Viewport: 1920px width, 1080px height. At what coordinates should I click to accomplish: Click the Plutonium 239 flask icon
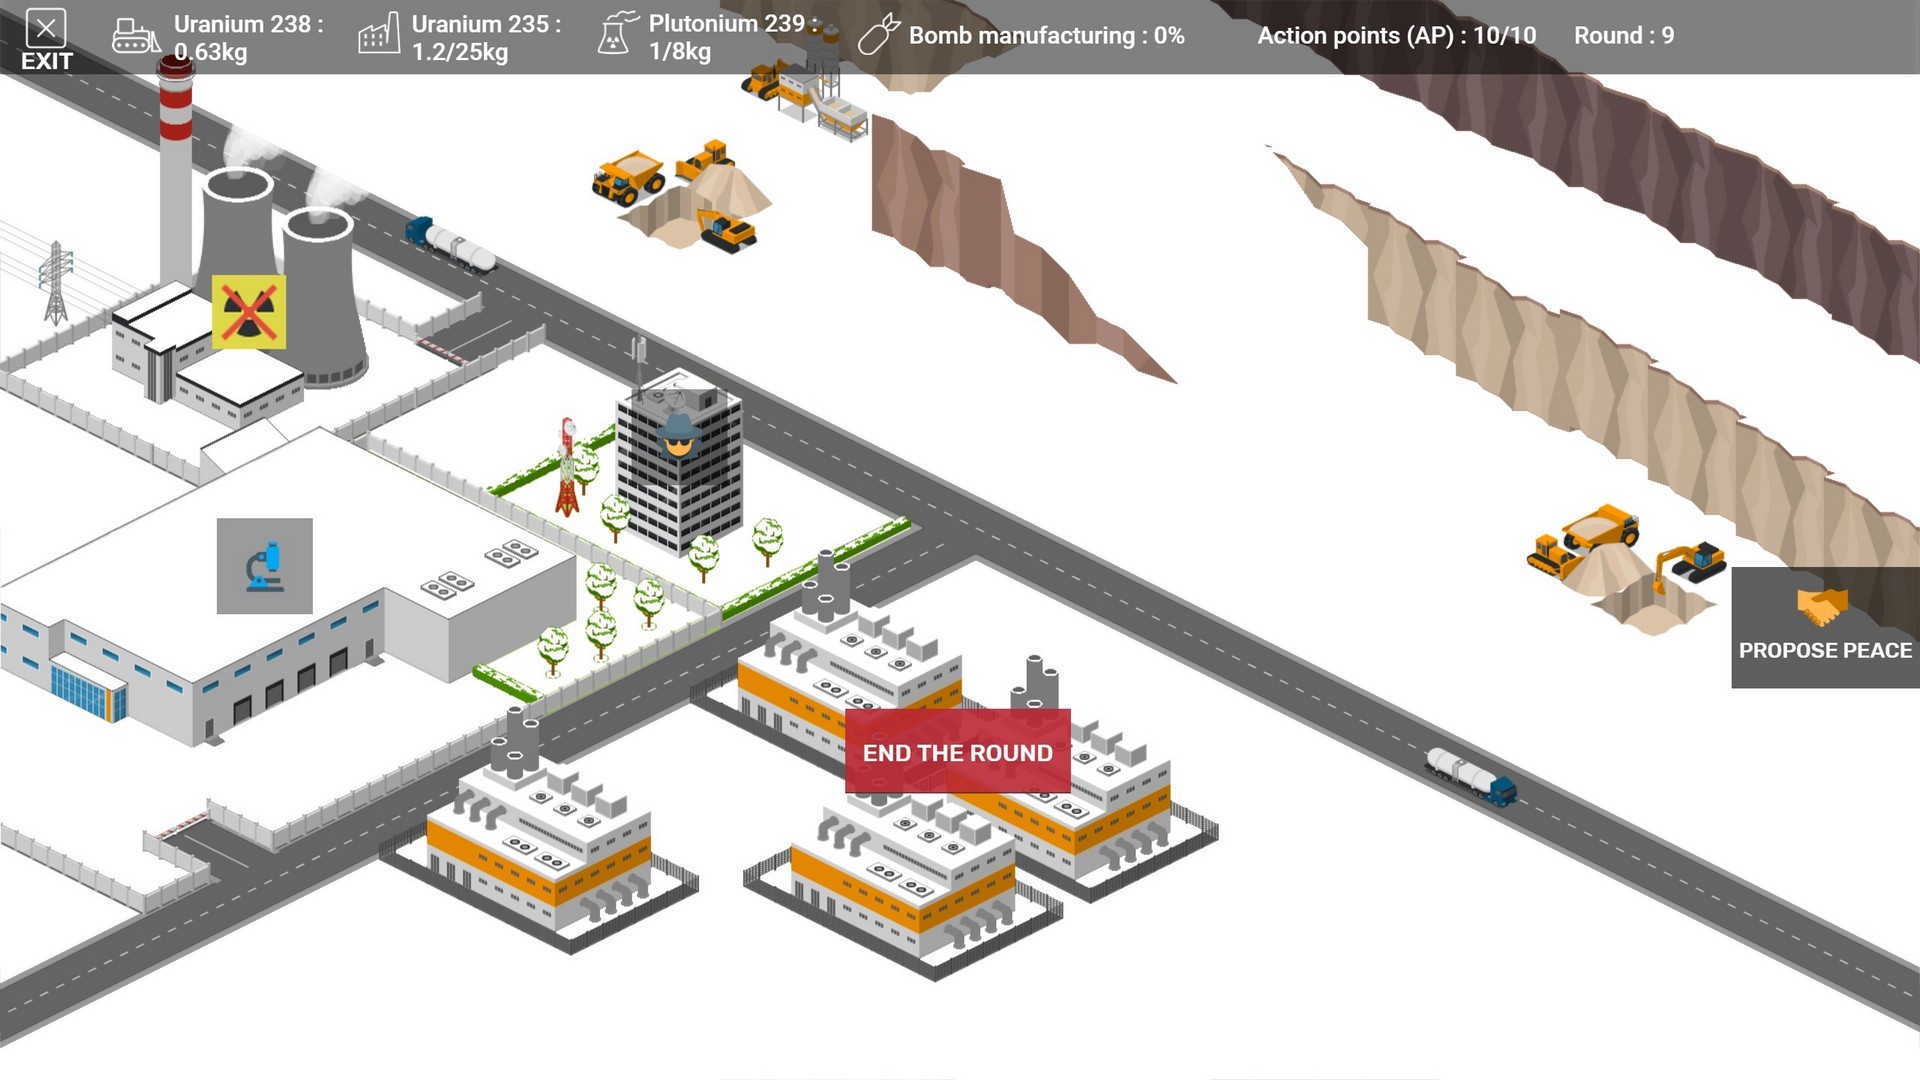tap(616, 34)
